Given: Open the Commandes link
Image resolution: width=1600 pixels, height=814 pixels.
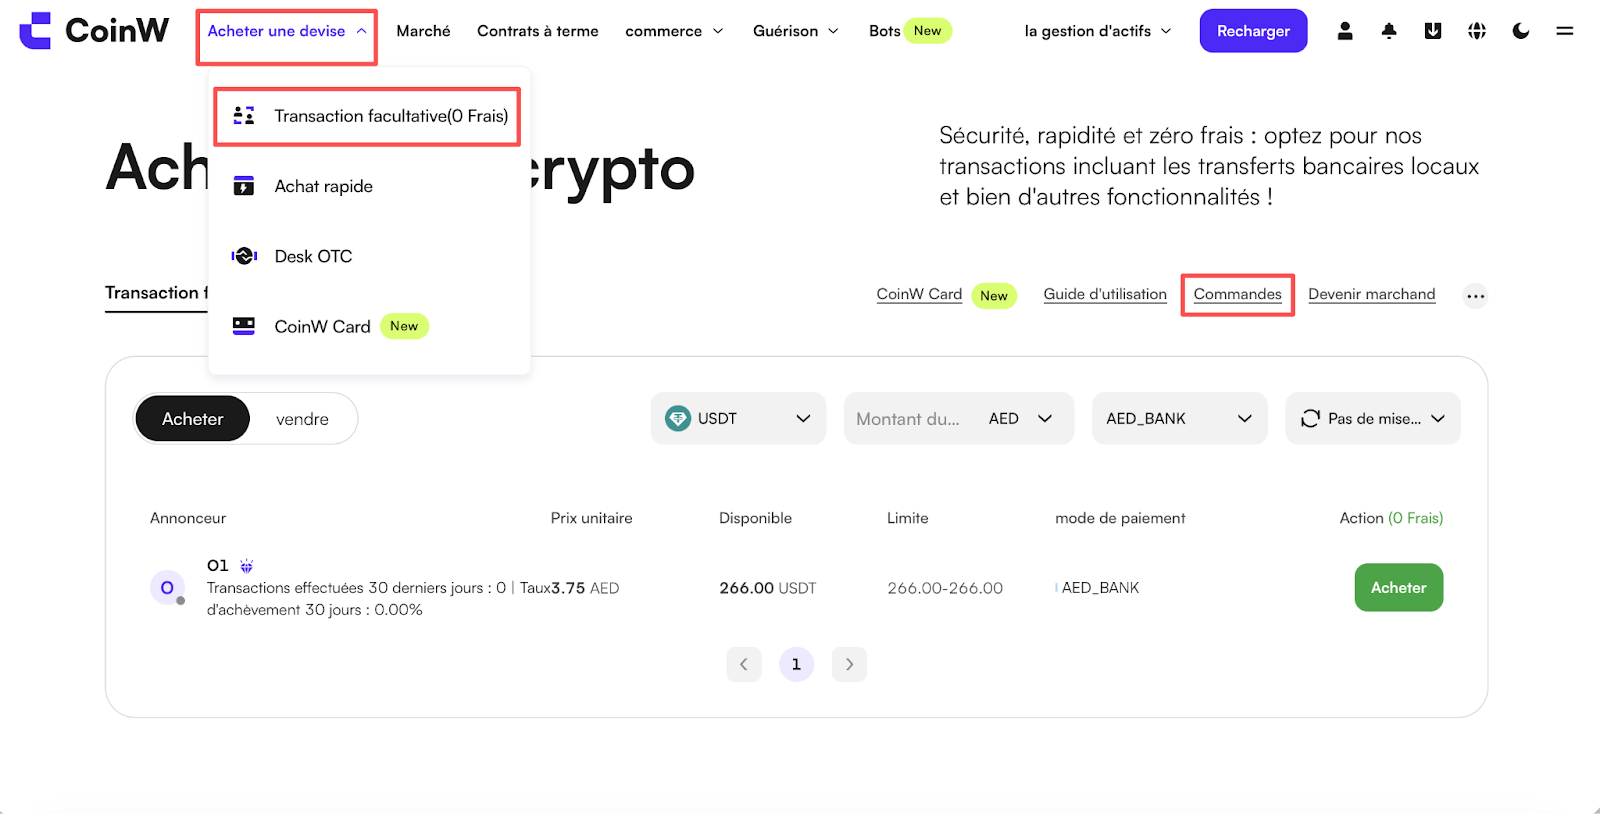Looking at the screenshot, I should tap(1237, 294).
